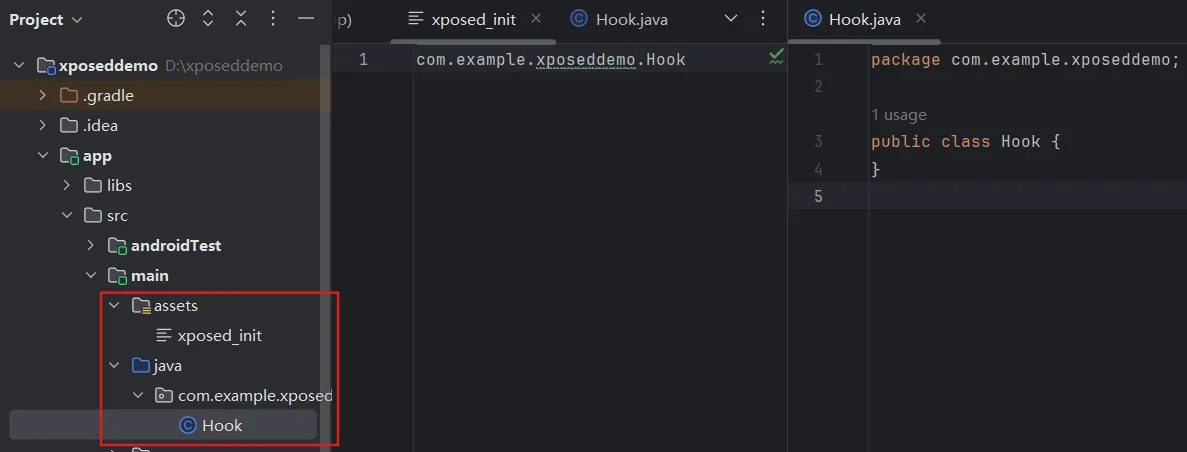Show the hidden editor tabs list
Screen dimensions: 1187x452
pyautogui.click(x=730, y=19)
